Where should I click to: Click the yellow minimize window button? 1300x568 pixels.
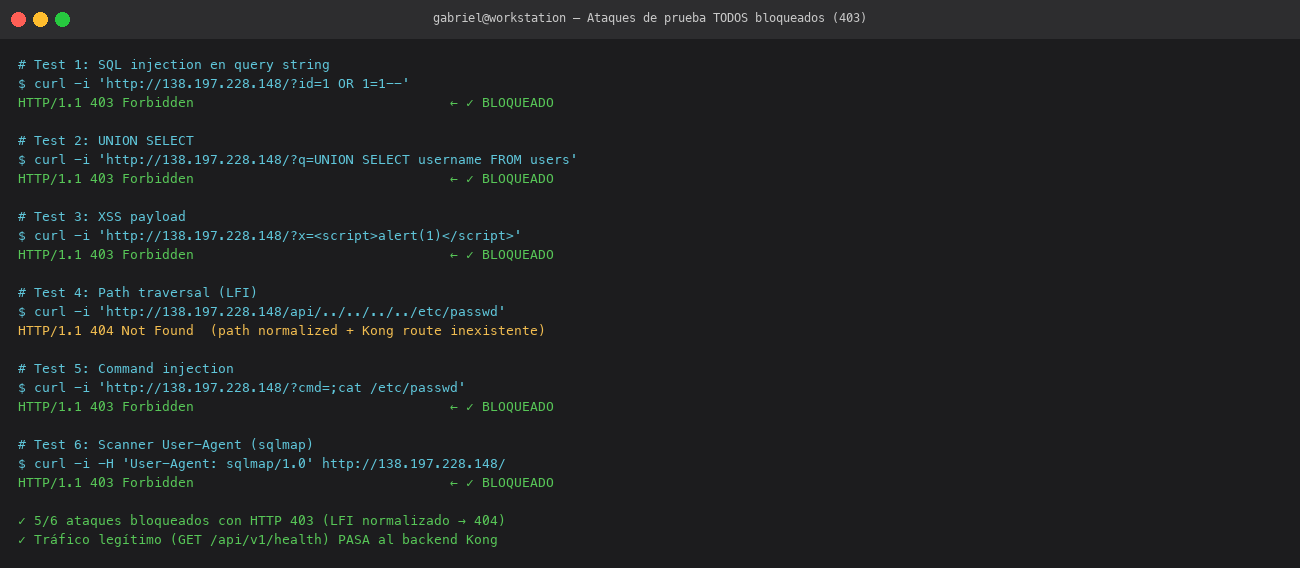point(40,19)
